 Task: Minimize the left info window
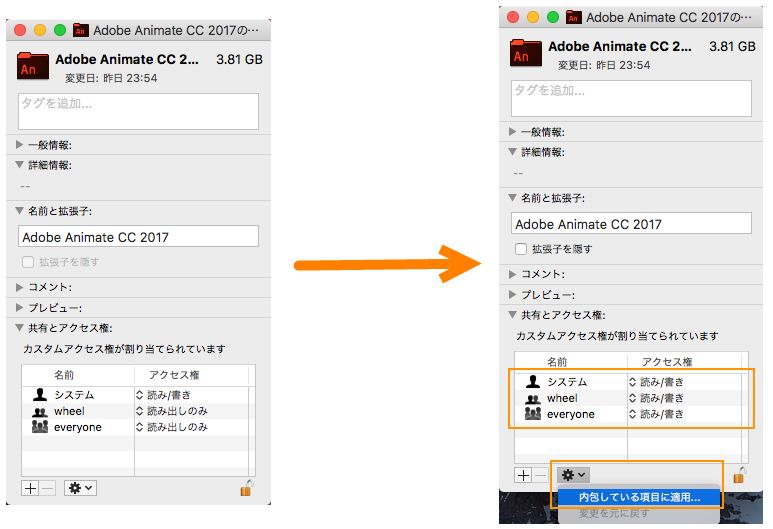[x=40, y=30]
